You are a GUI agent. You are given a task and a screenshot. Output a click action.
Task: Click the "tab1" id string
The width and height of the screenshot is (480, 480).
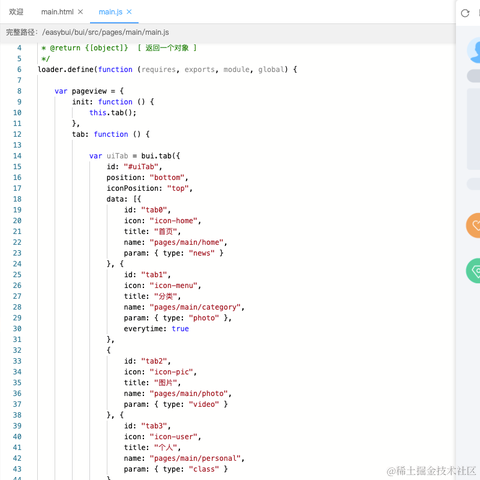[154, 275]
